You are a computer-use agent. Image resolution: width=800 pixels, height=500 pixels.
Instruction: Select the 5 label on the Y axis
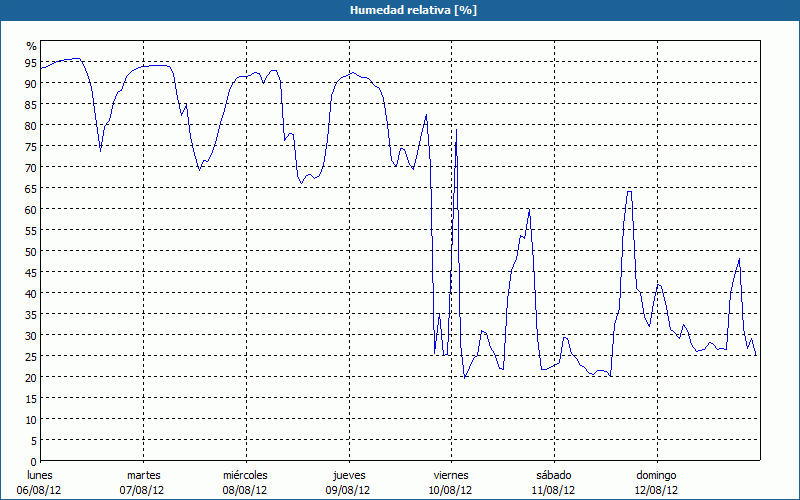pos(34,440)
